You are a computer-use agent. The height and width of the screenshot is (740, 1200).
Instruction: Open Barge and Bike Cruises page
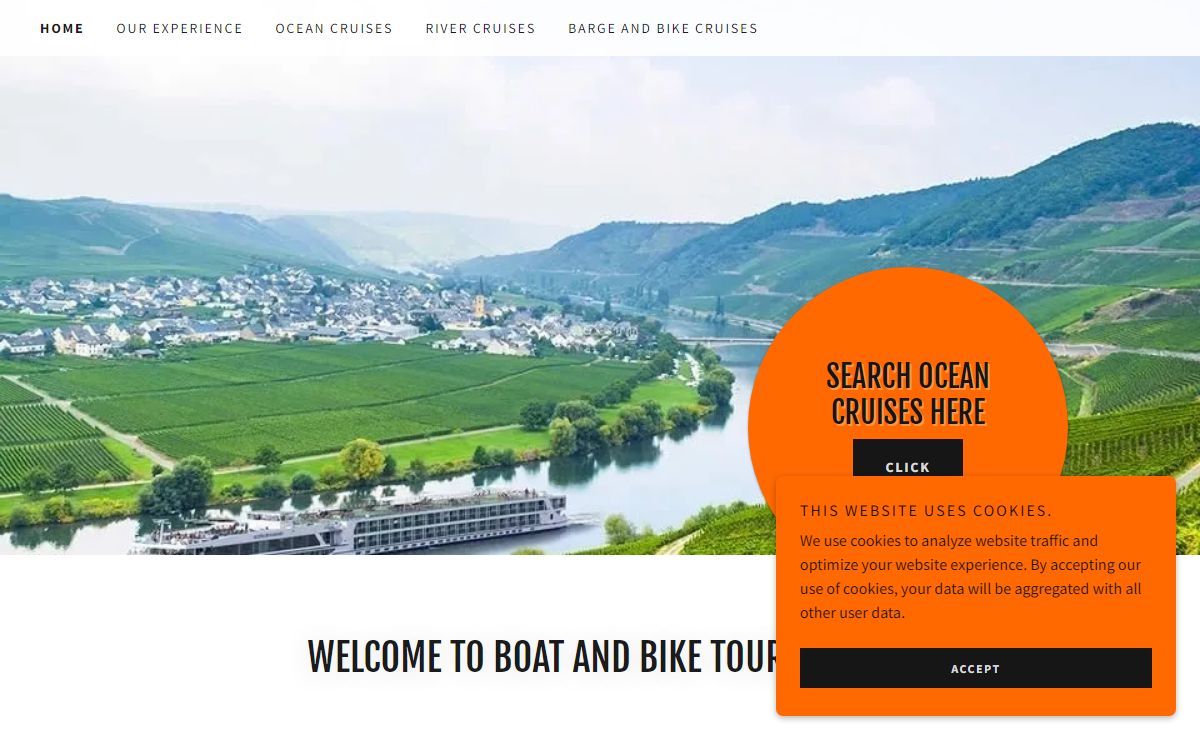point(663,28)
